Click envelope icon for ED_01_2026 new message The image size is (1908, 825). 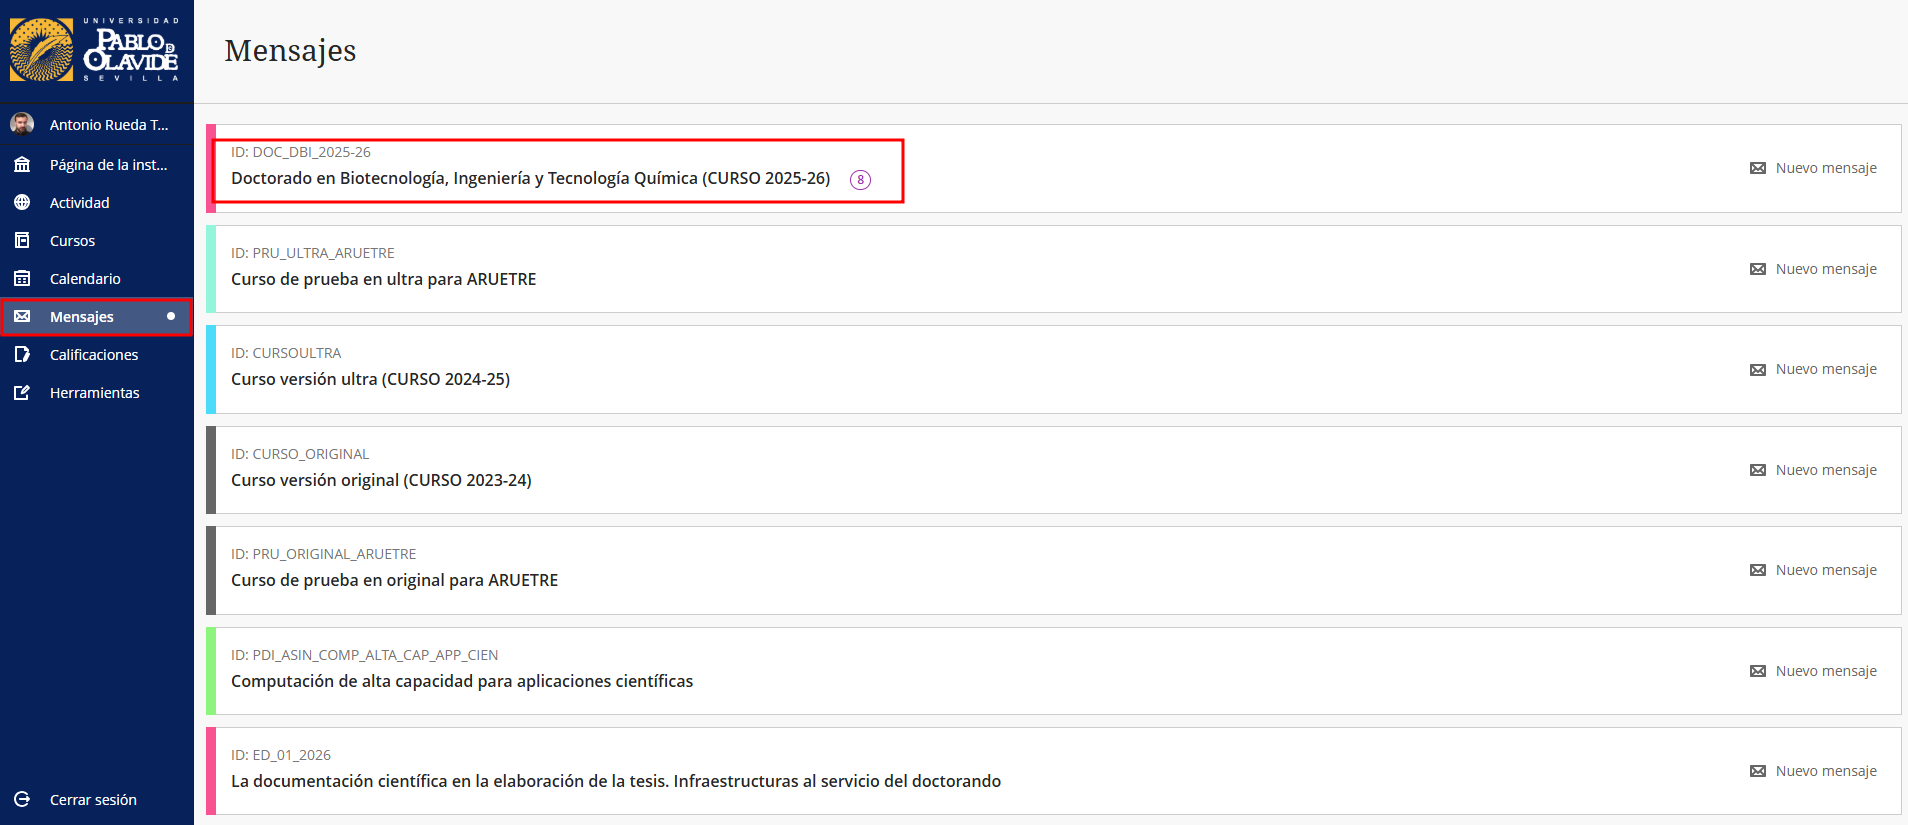[x=1758, y=771]
